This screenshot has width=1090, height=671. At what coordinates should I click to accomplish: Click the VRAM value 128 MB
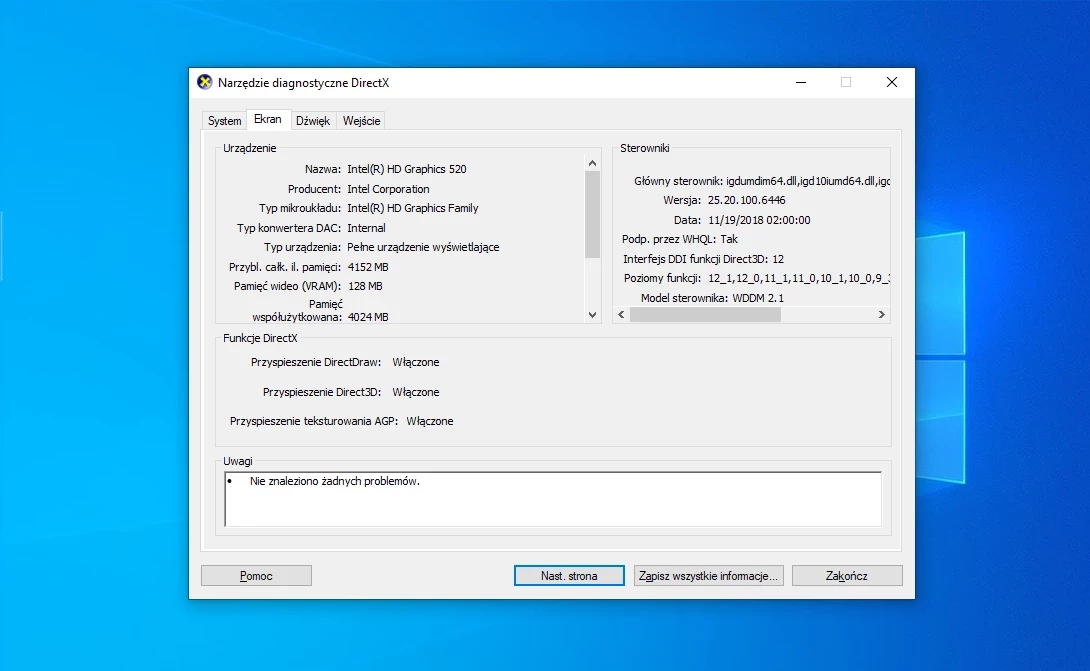coord(365,286)
